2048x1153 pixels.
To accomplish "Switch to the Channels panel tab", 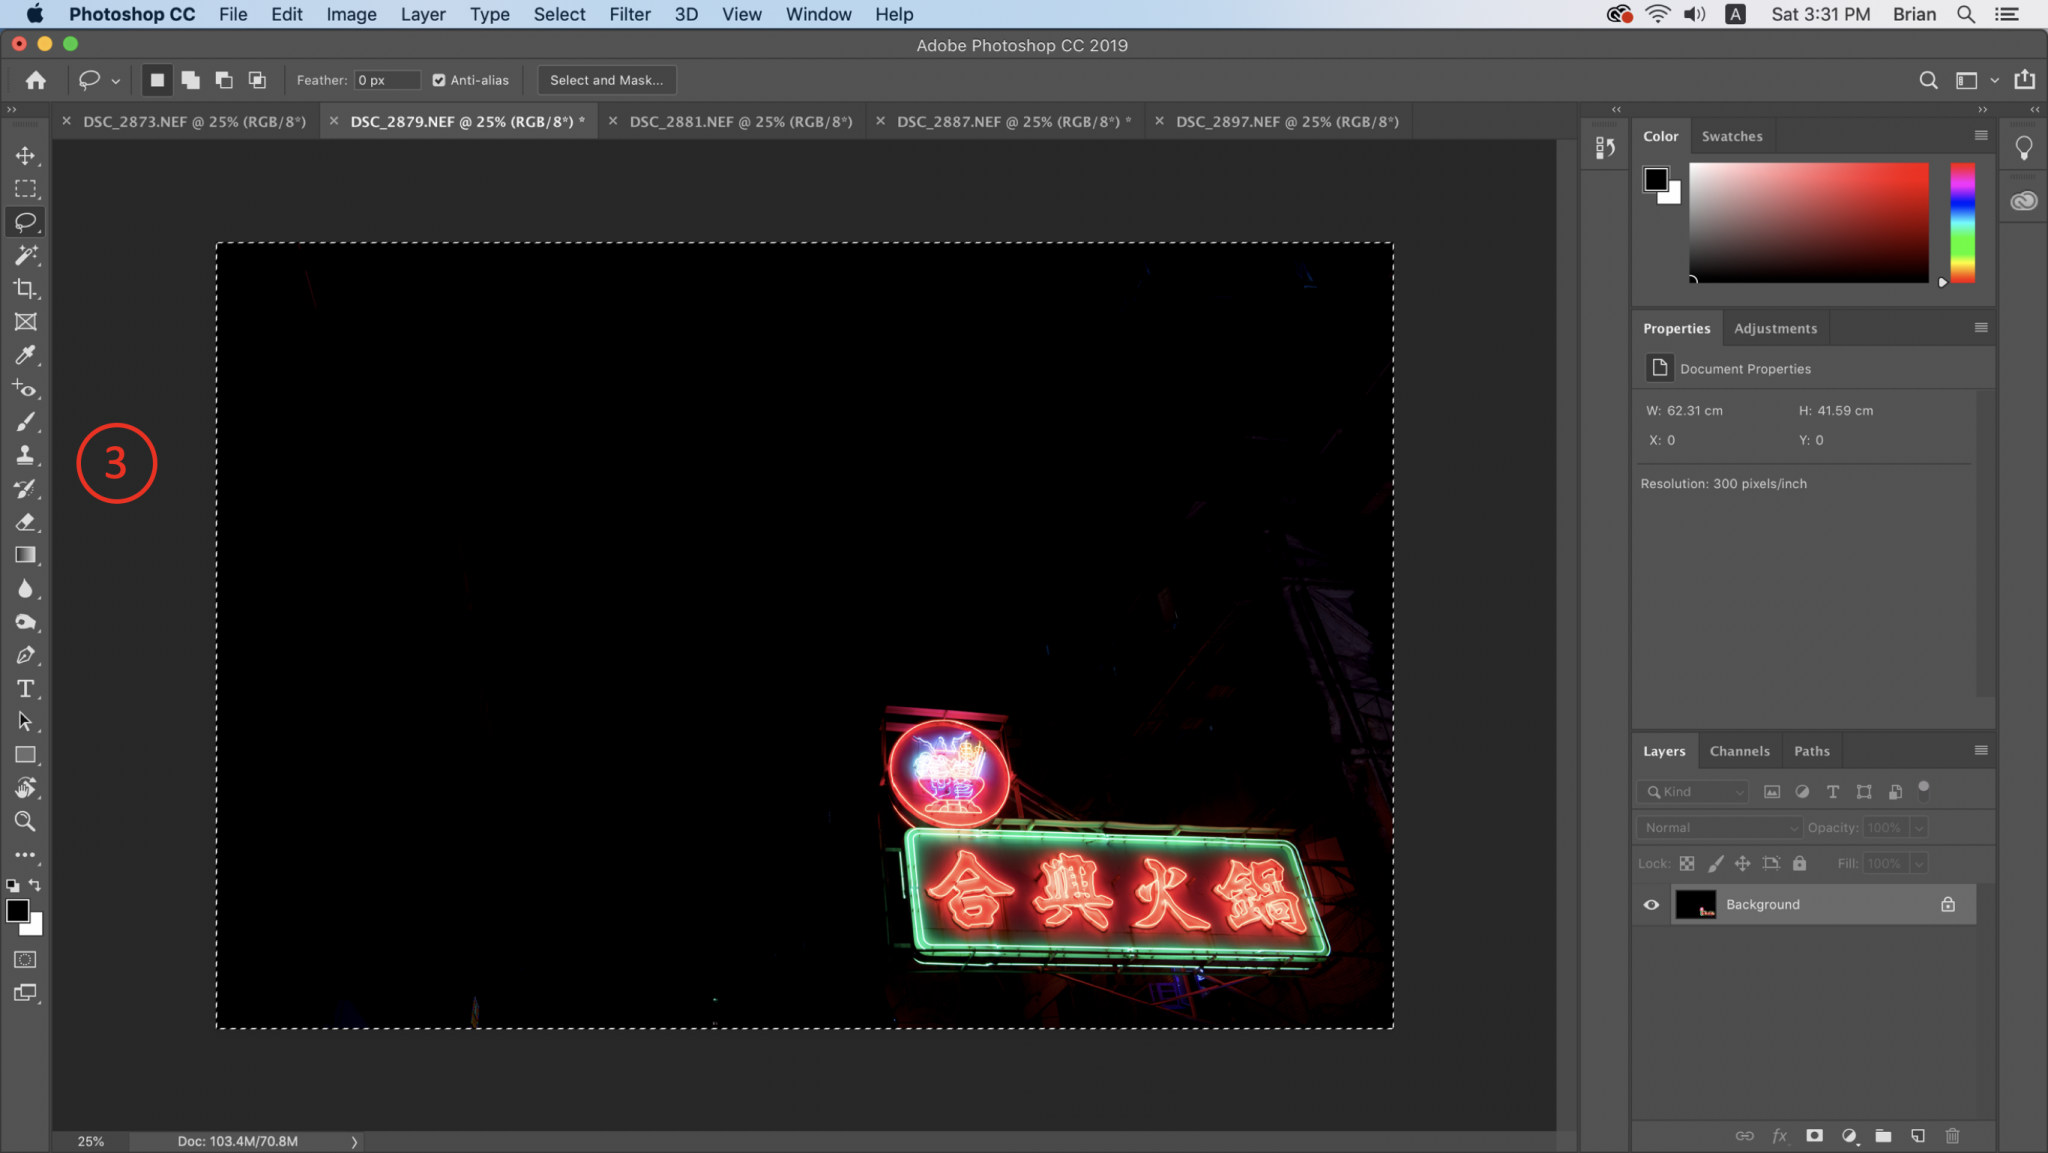I will pos(1739,751).
